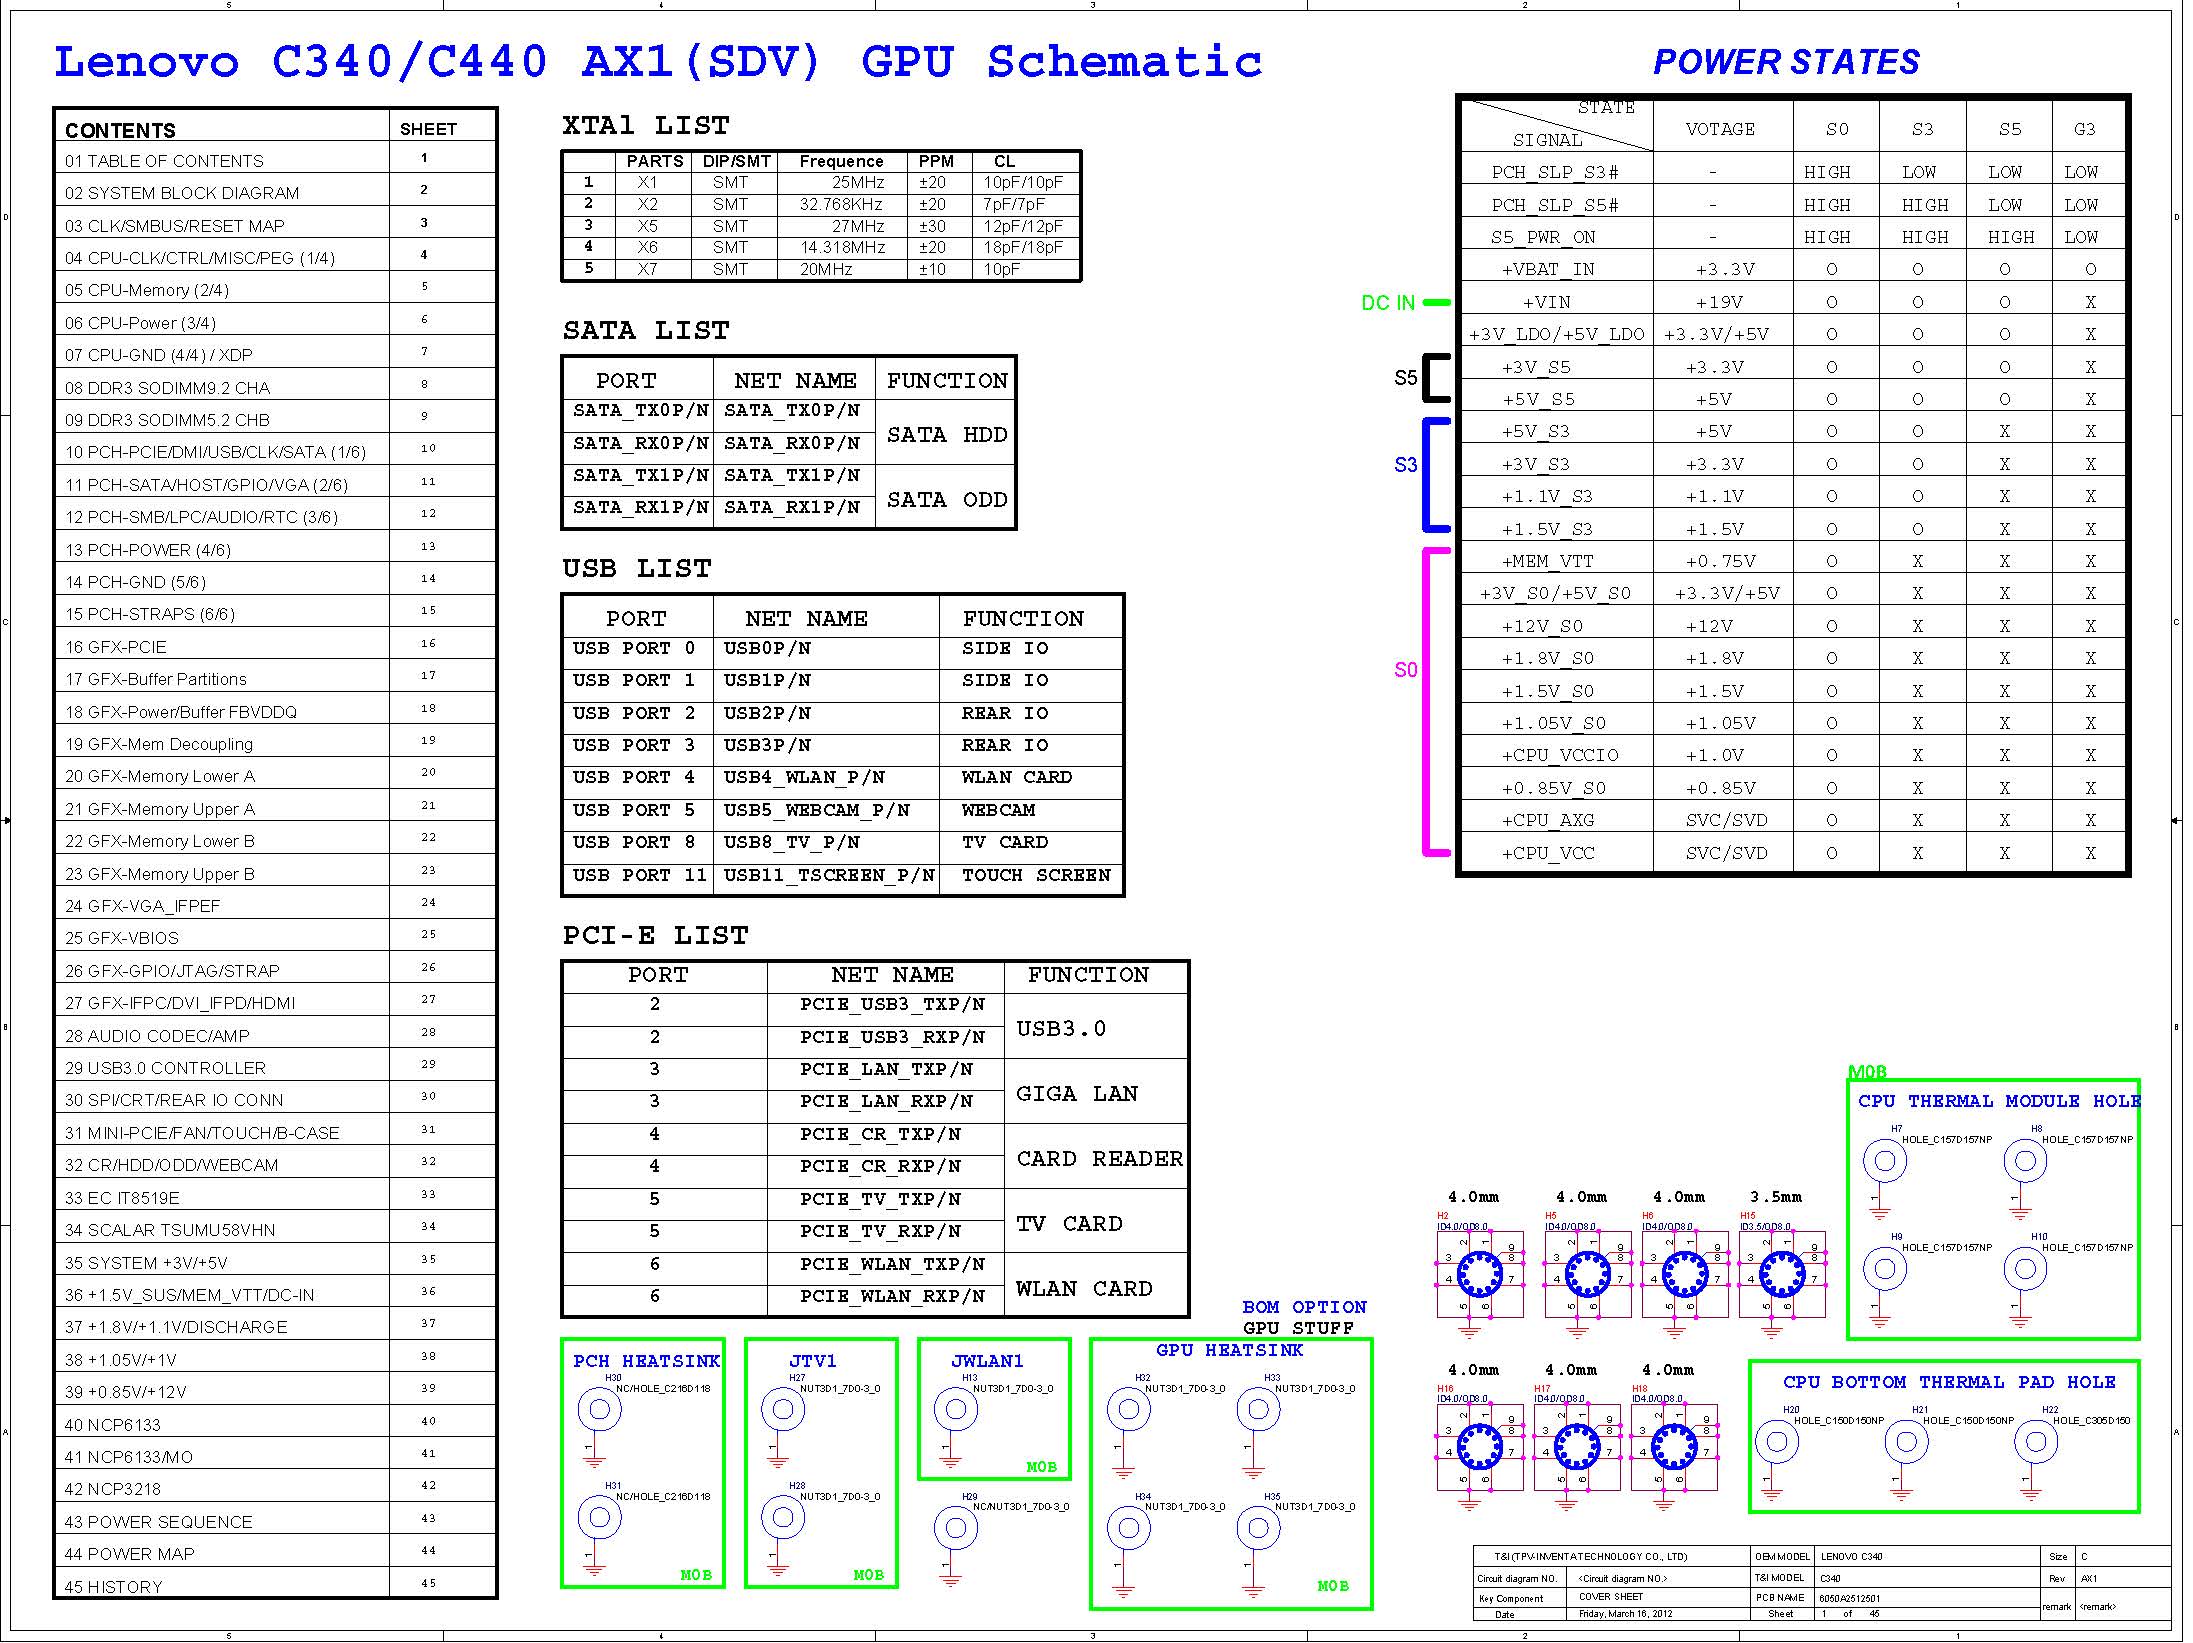Viewport: 2193px width, 1643px height.
Task: Select the H5 mounting hole symbol
Action: coord(1588,1275)
